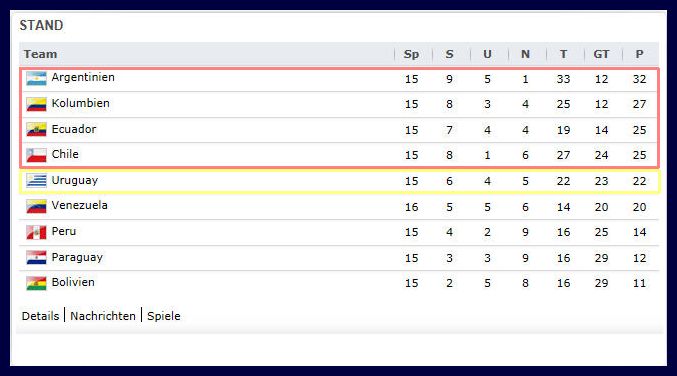Open the Details link
The height and width of the screenshot is (376, 677).
[41, 316]
